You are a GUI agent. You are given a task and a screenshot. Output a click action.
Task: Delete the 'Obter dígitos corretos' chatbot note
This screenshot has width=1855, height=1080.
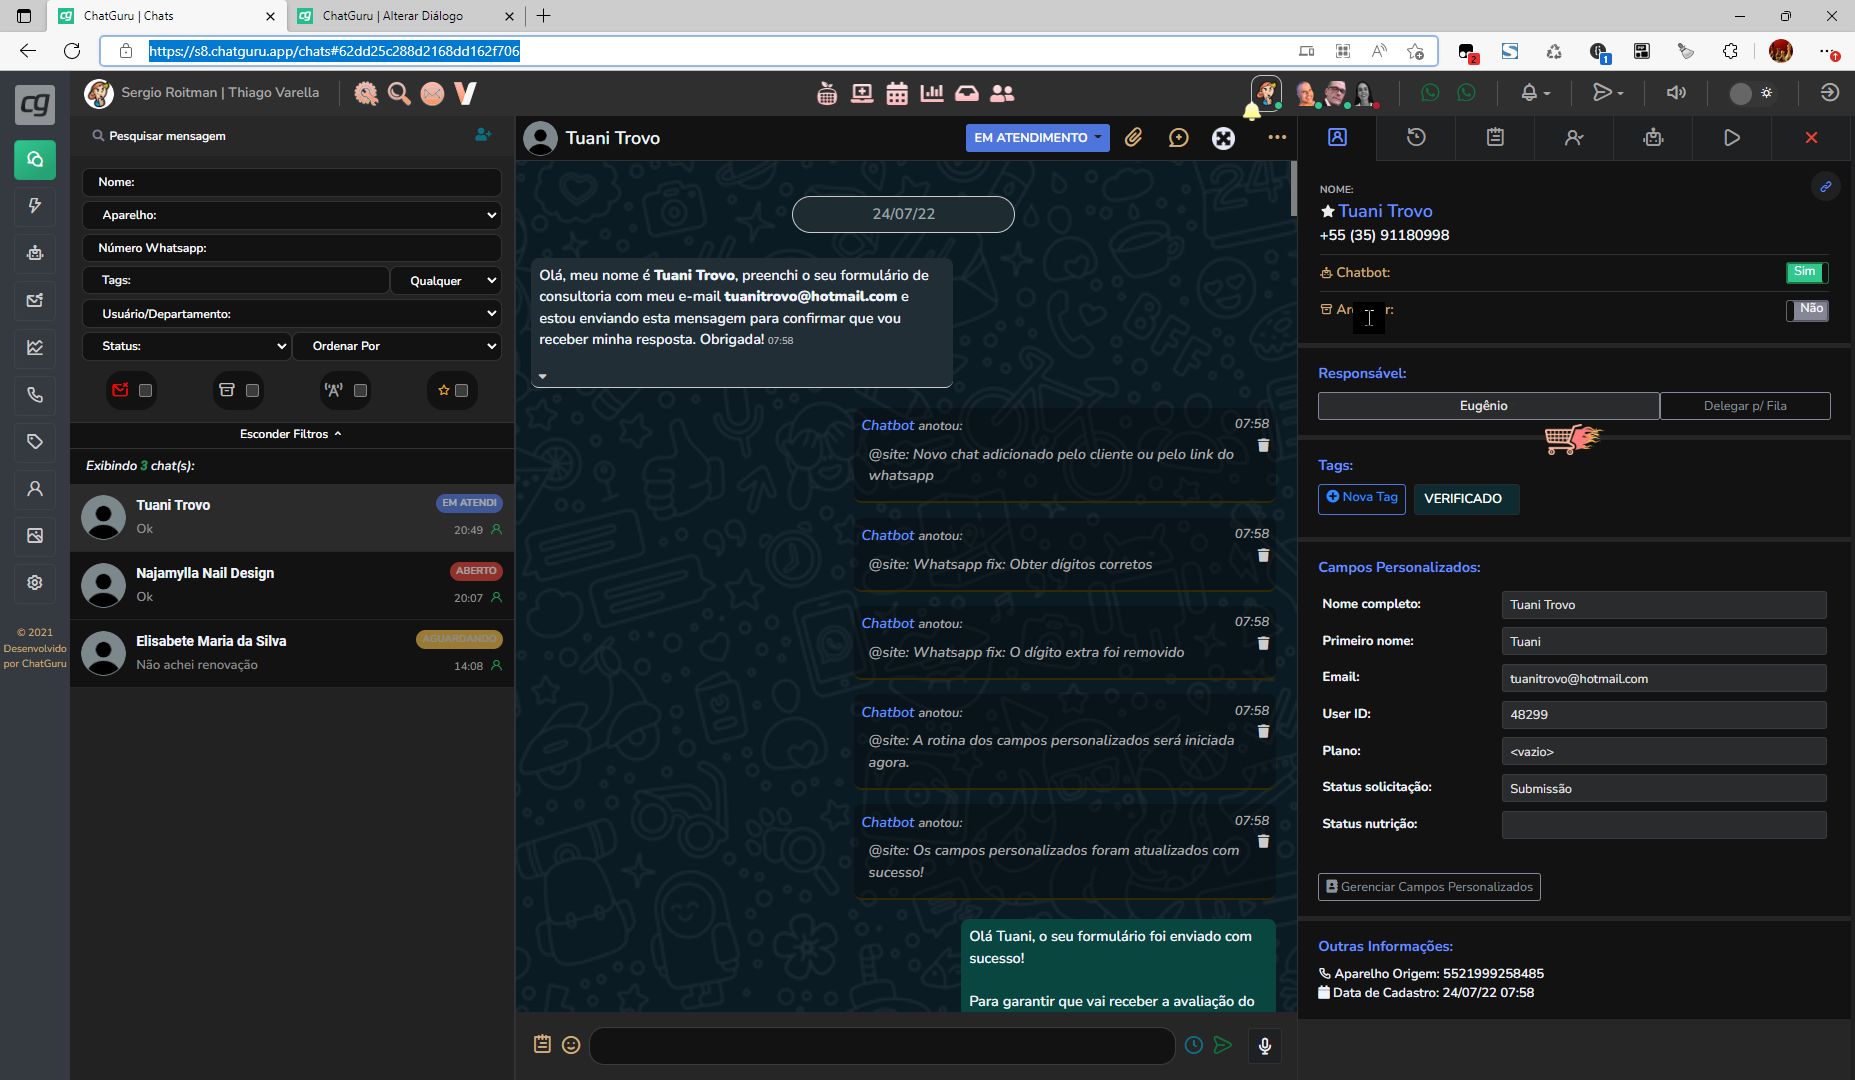tap(1263, 555)
